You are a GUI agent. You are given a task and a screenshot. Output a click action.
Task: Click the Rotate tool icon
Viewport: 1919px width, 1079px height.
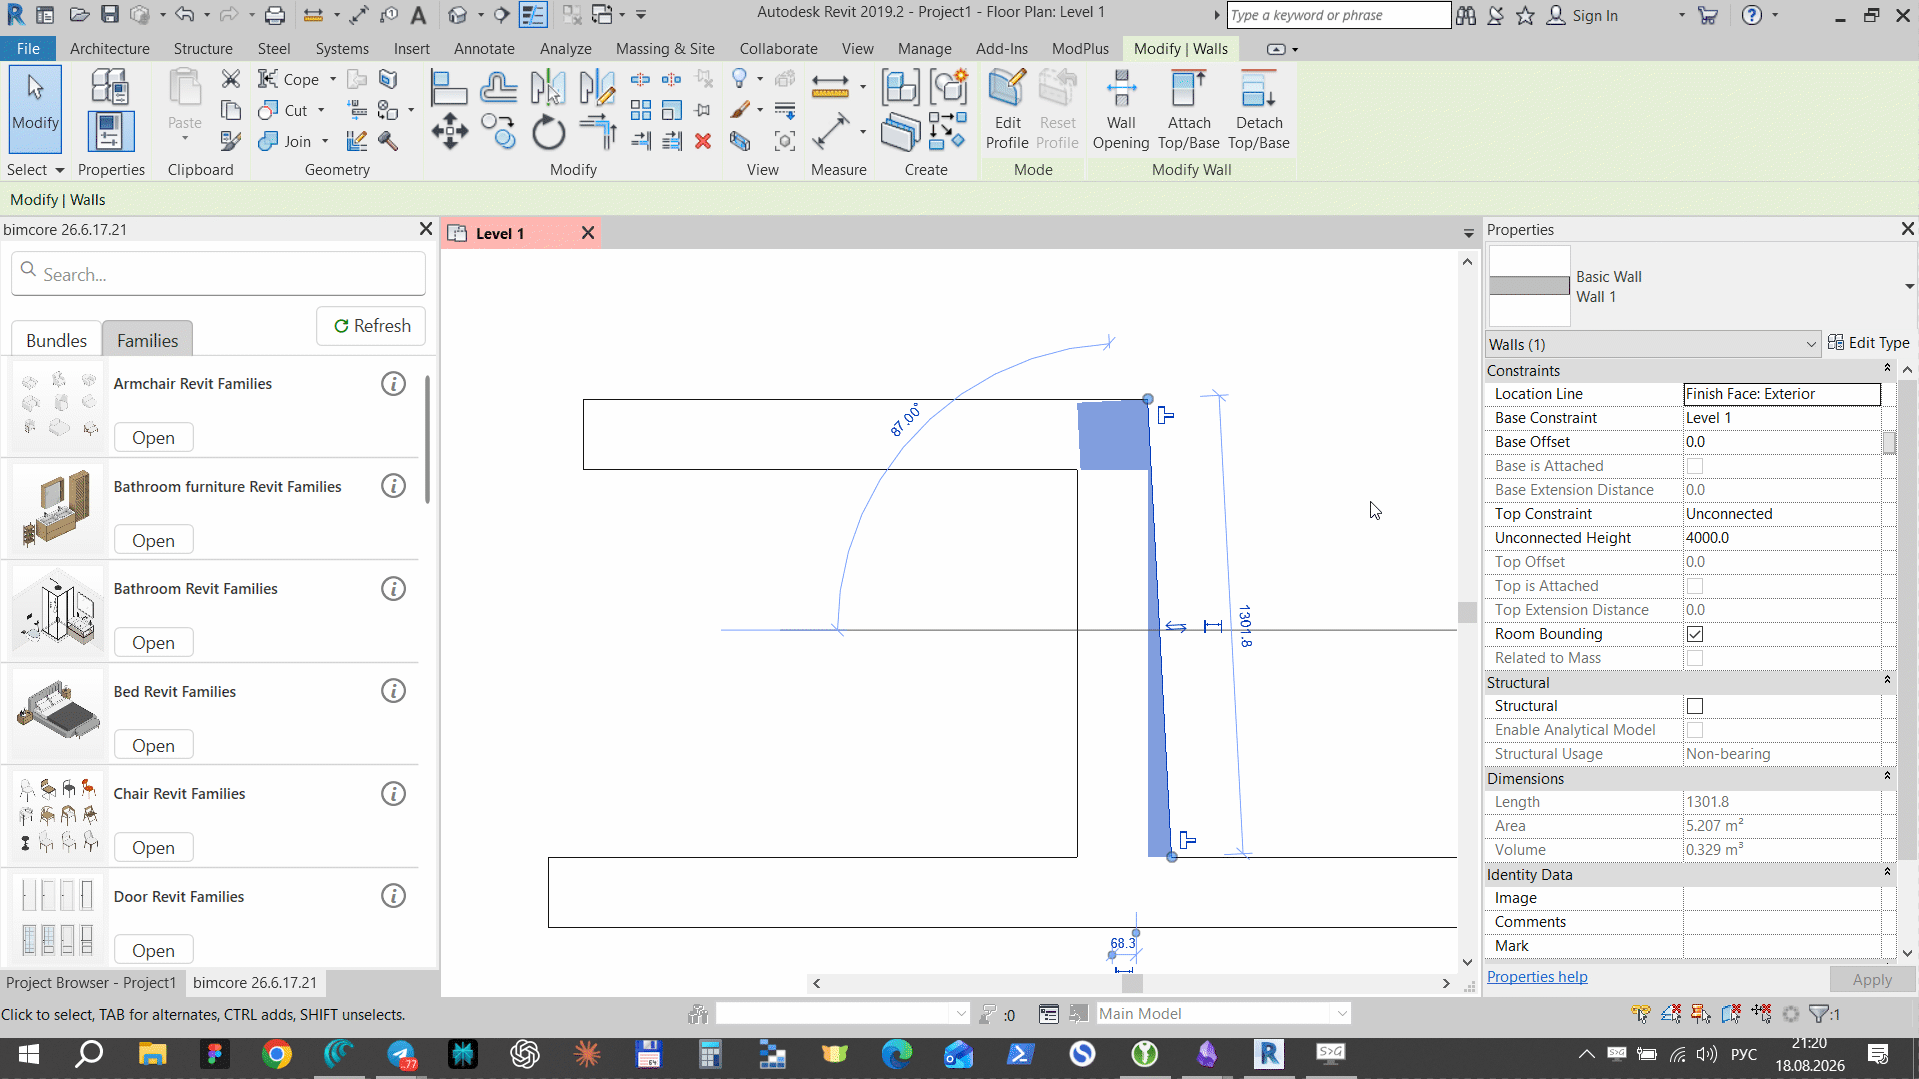pos(548,132)
